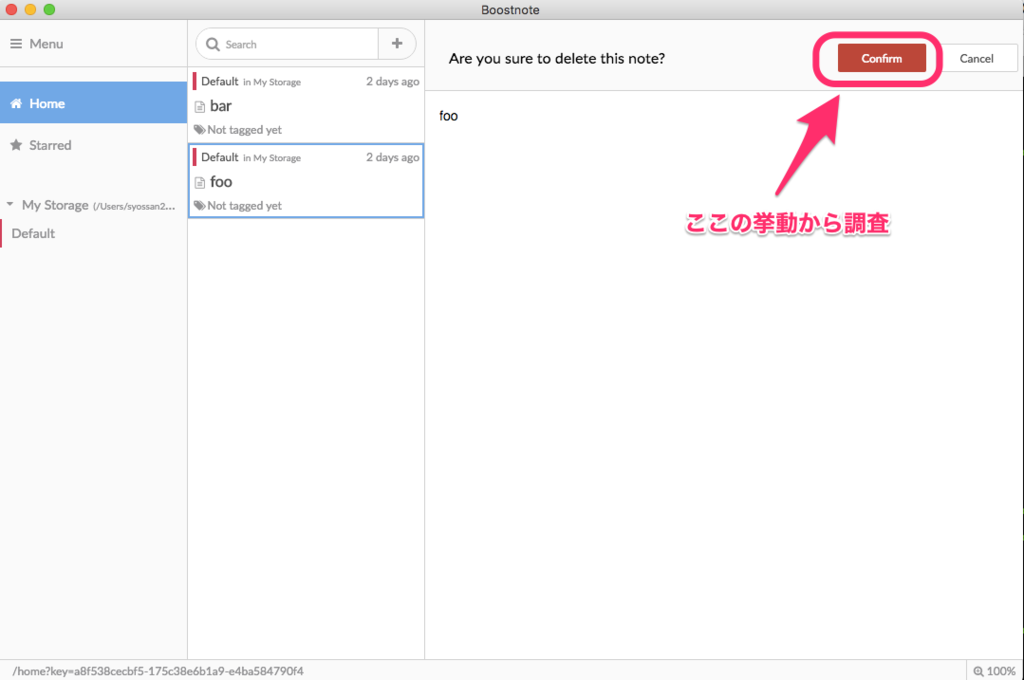Click the zoom magnifier icon in status bar
The image size is (1024, 680).
point(978,671)
